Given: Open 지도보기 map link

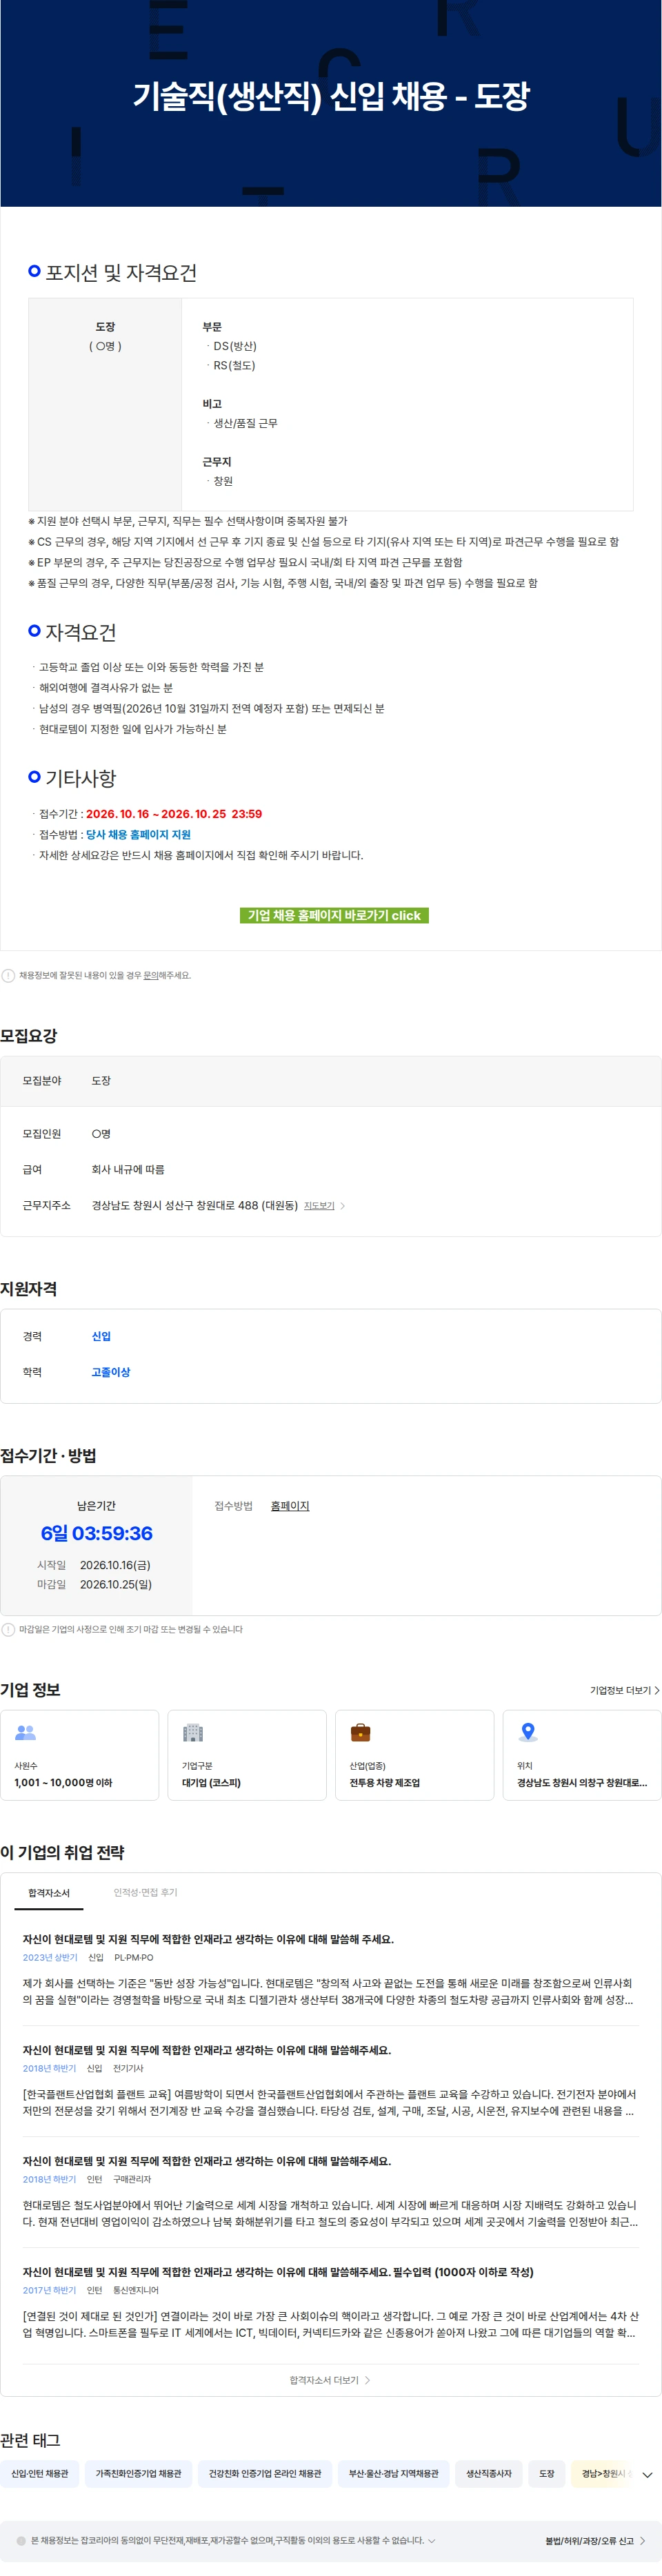Looking at the screenshot, I should point(324,1206).
